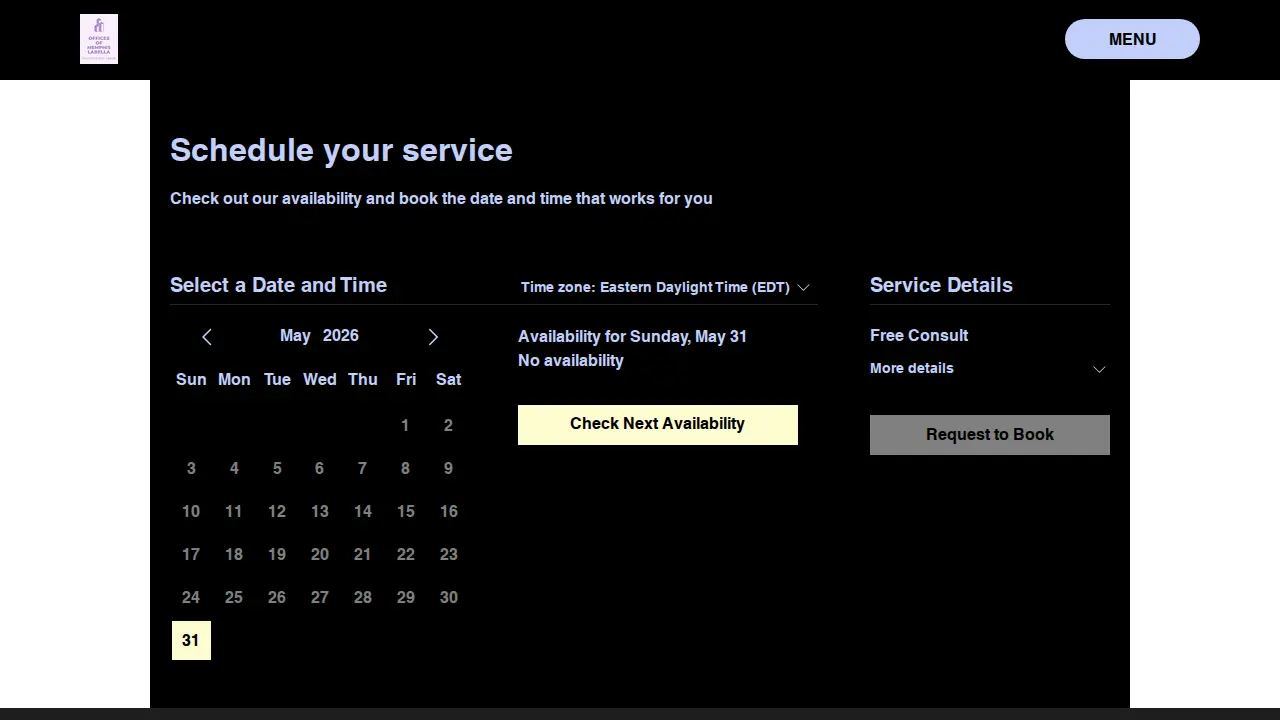Select May 31 on the calendar
Screen dimensions: 1280x720
click(x=191, y=640)
